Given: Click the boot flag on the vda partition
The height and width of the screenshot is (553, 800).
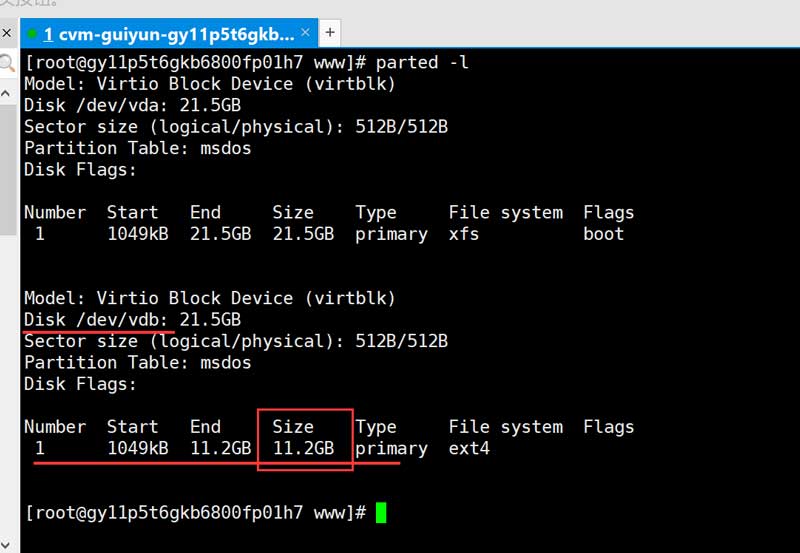Looking at the screenshot, I should (603, 234).
